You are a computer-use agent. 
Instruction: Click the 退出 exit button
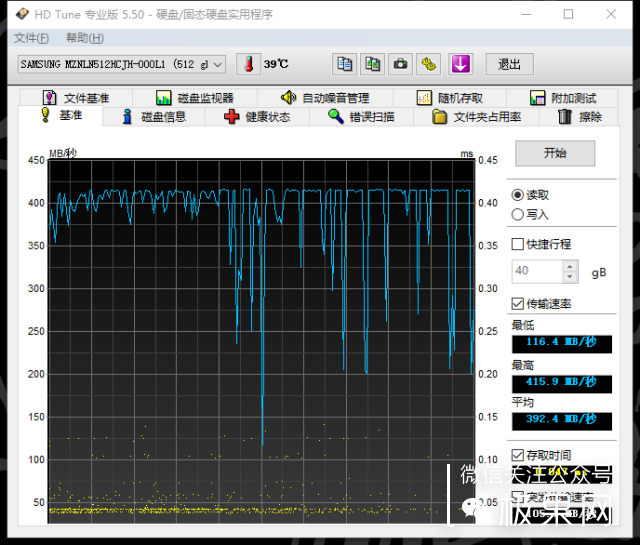(509, 64)
